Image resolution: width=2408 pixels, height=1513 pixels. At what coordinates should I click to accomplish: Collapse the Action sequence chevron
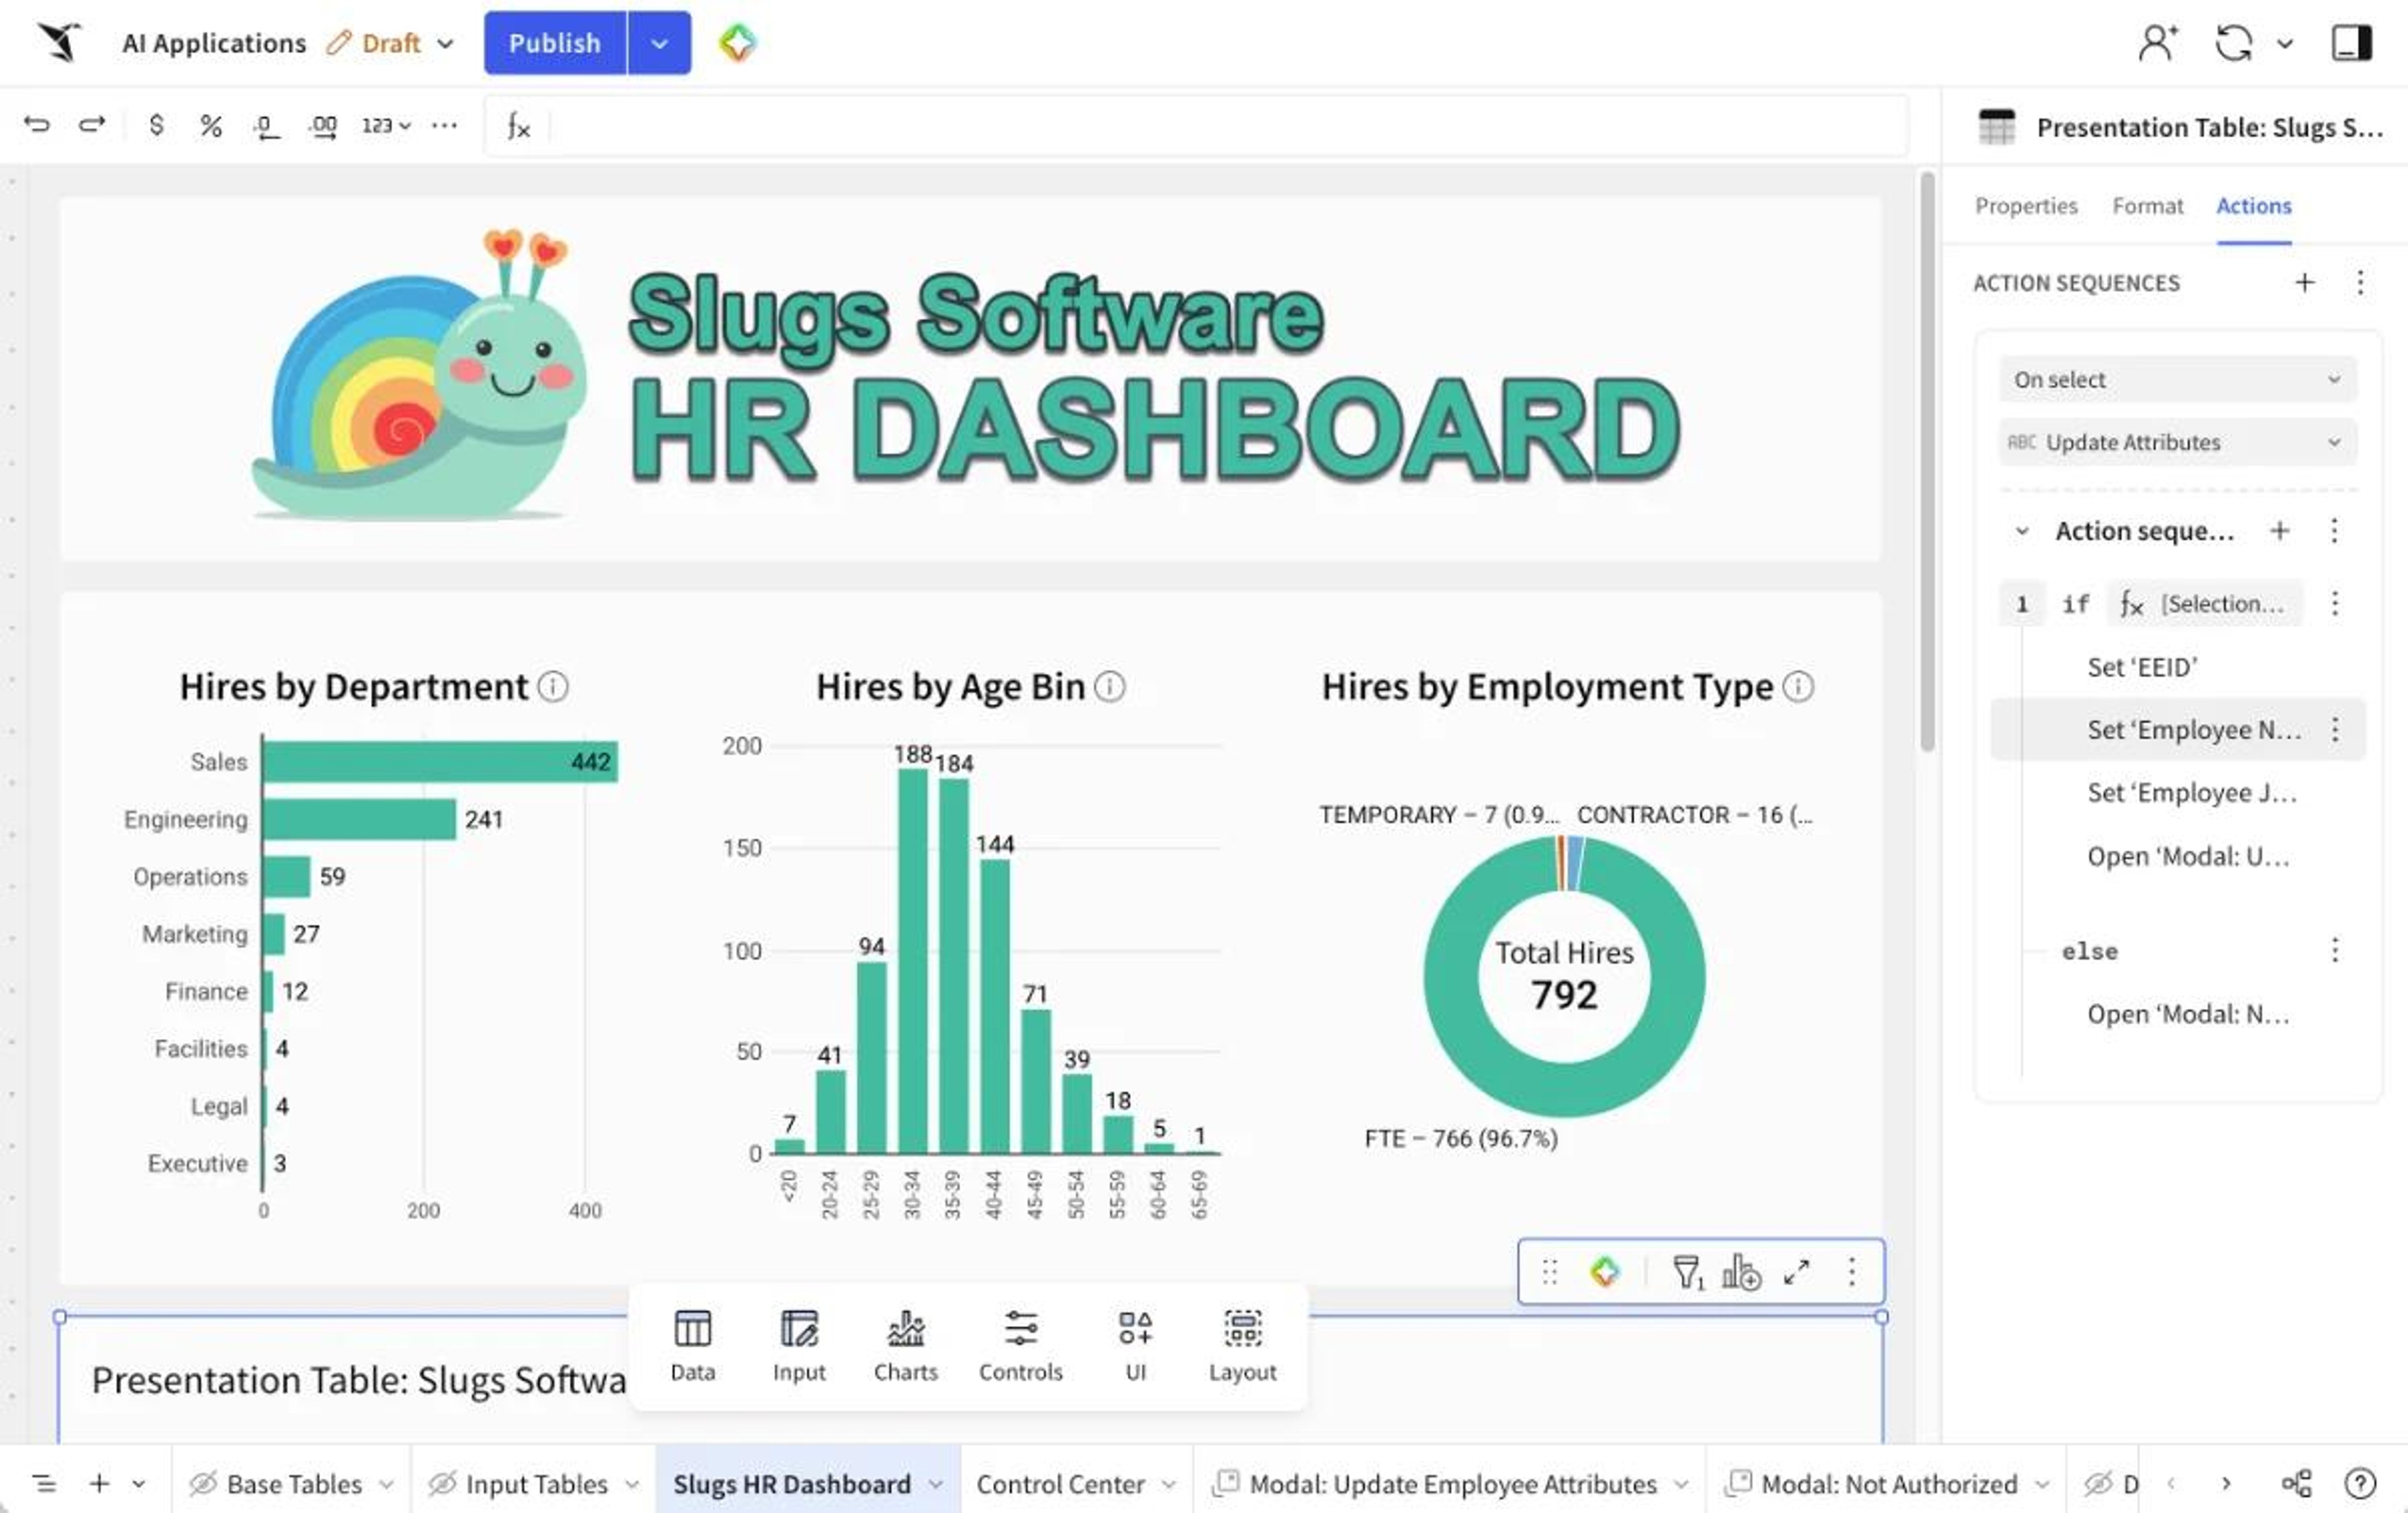(2021, 531)
